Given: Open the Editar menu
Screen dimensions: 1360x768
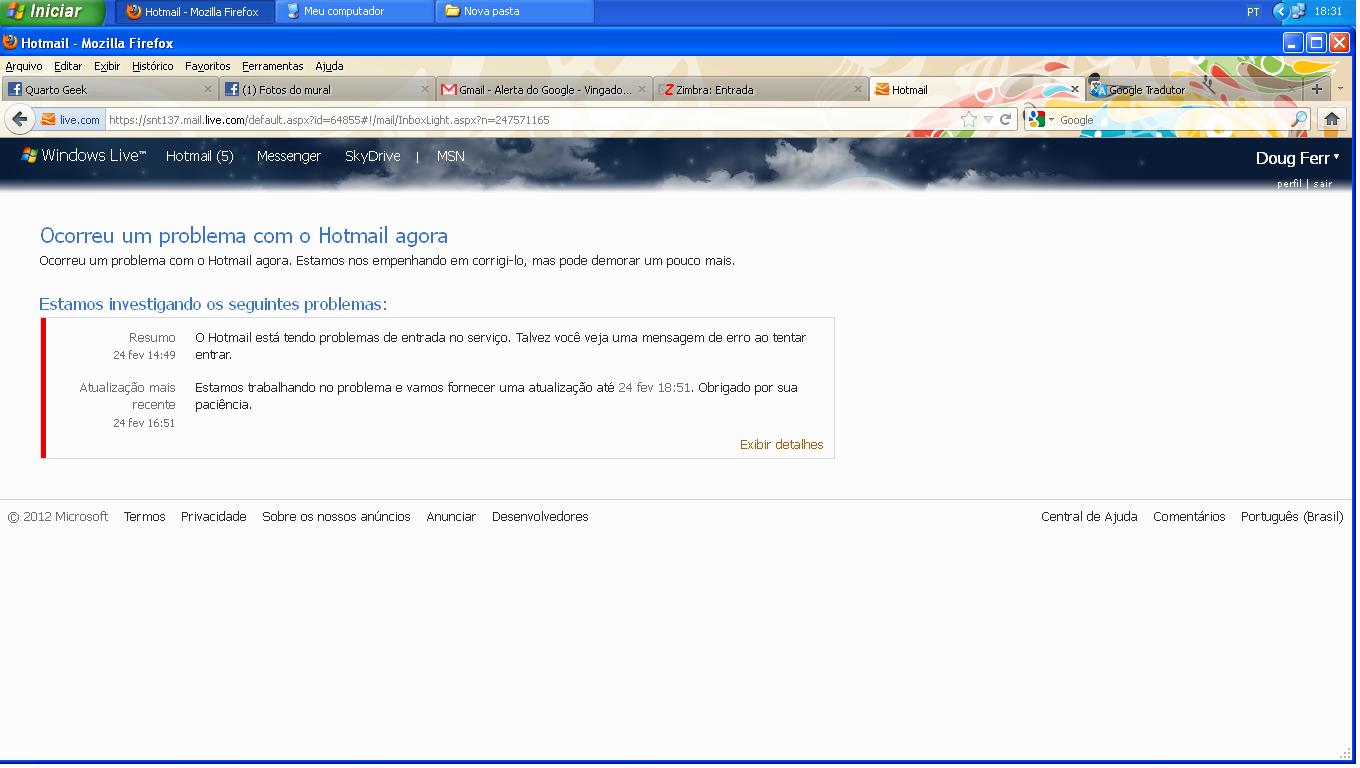Looking at the screenshot, I should click(68, 66).
